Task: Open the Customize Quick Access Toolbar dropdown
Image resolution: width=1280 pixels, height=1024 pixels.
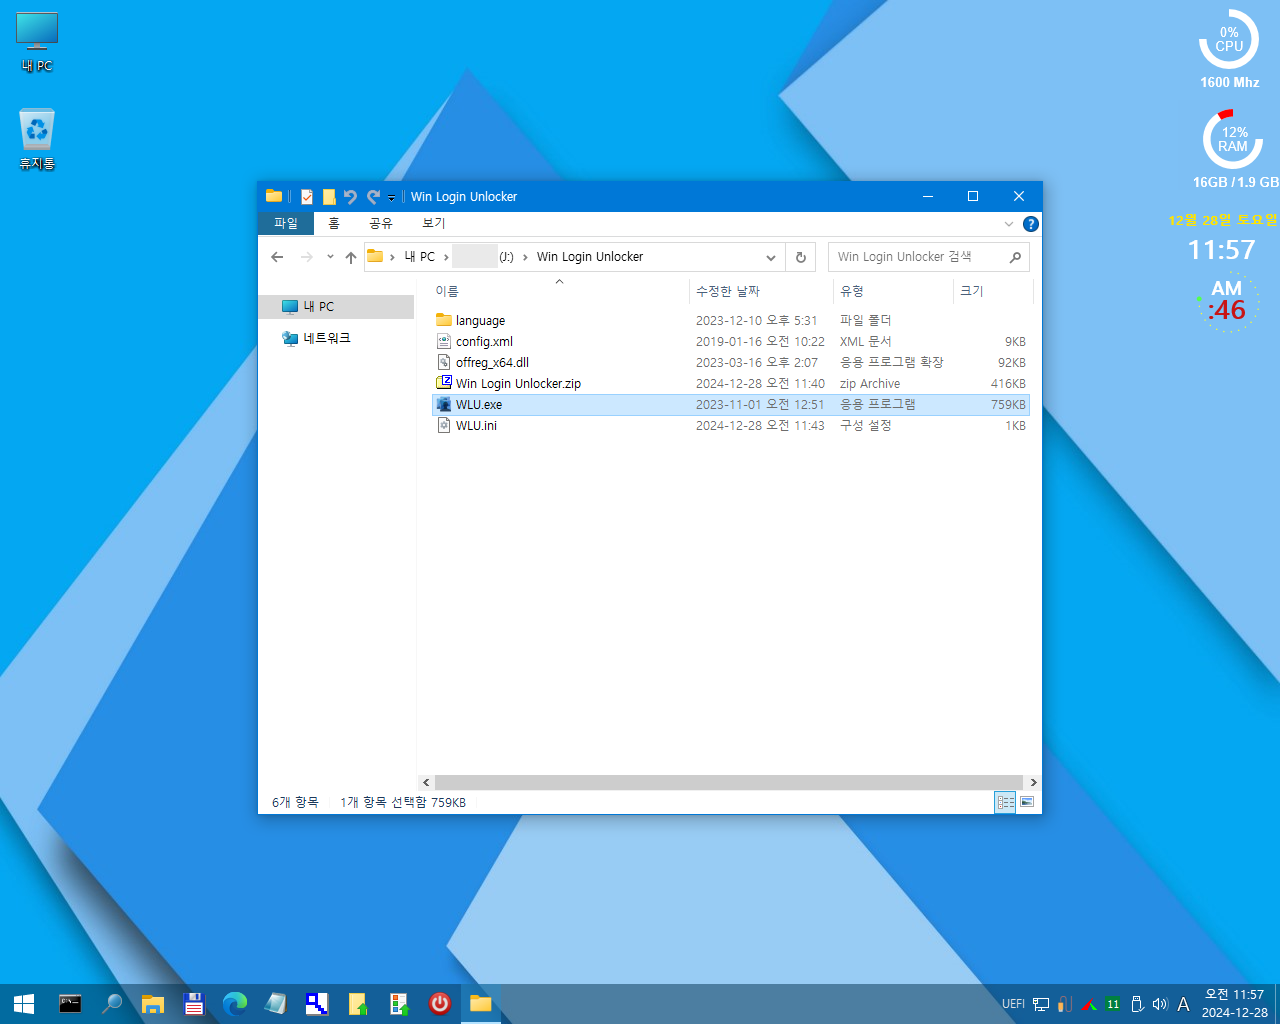Action: click(392, 198)
